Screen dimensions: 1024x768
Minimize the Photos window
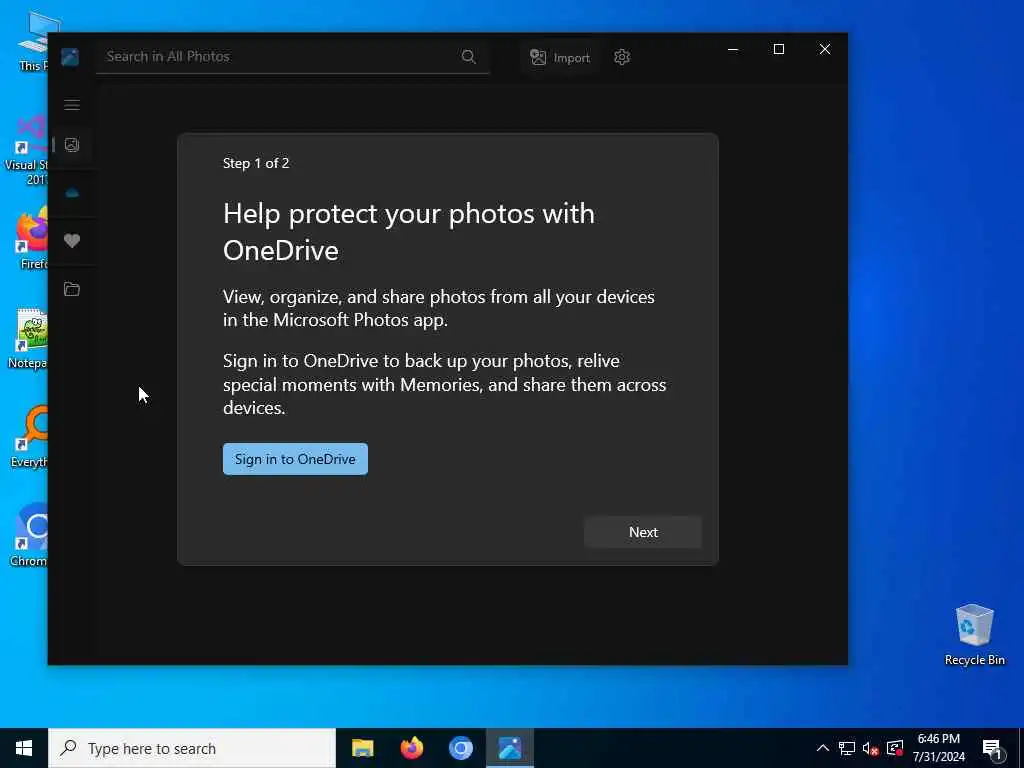733,50
